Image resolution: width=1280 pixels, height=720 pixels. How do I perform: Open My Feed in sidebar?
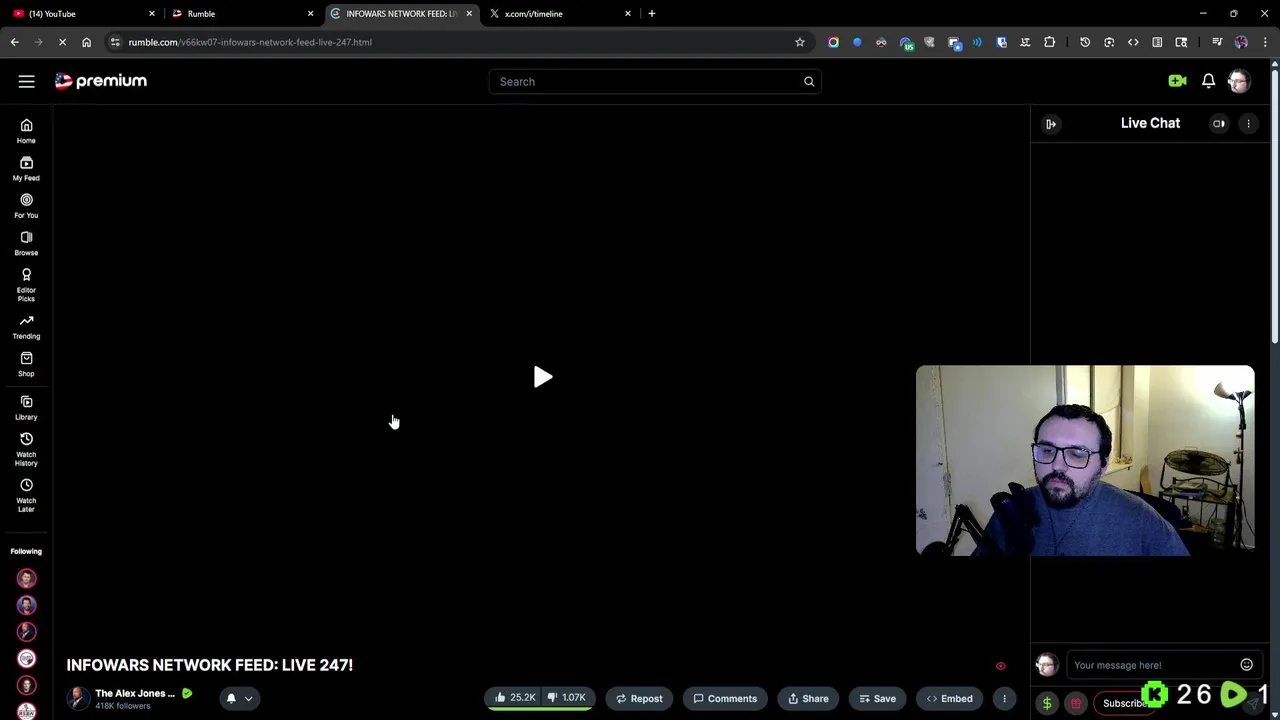[26, 168]
